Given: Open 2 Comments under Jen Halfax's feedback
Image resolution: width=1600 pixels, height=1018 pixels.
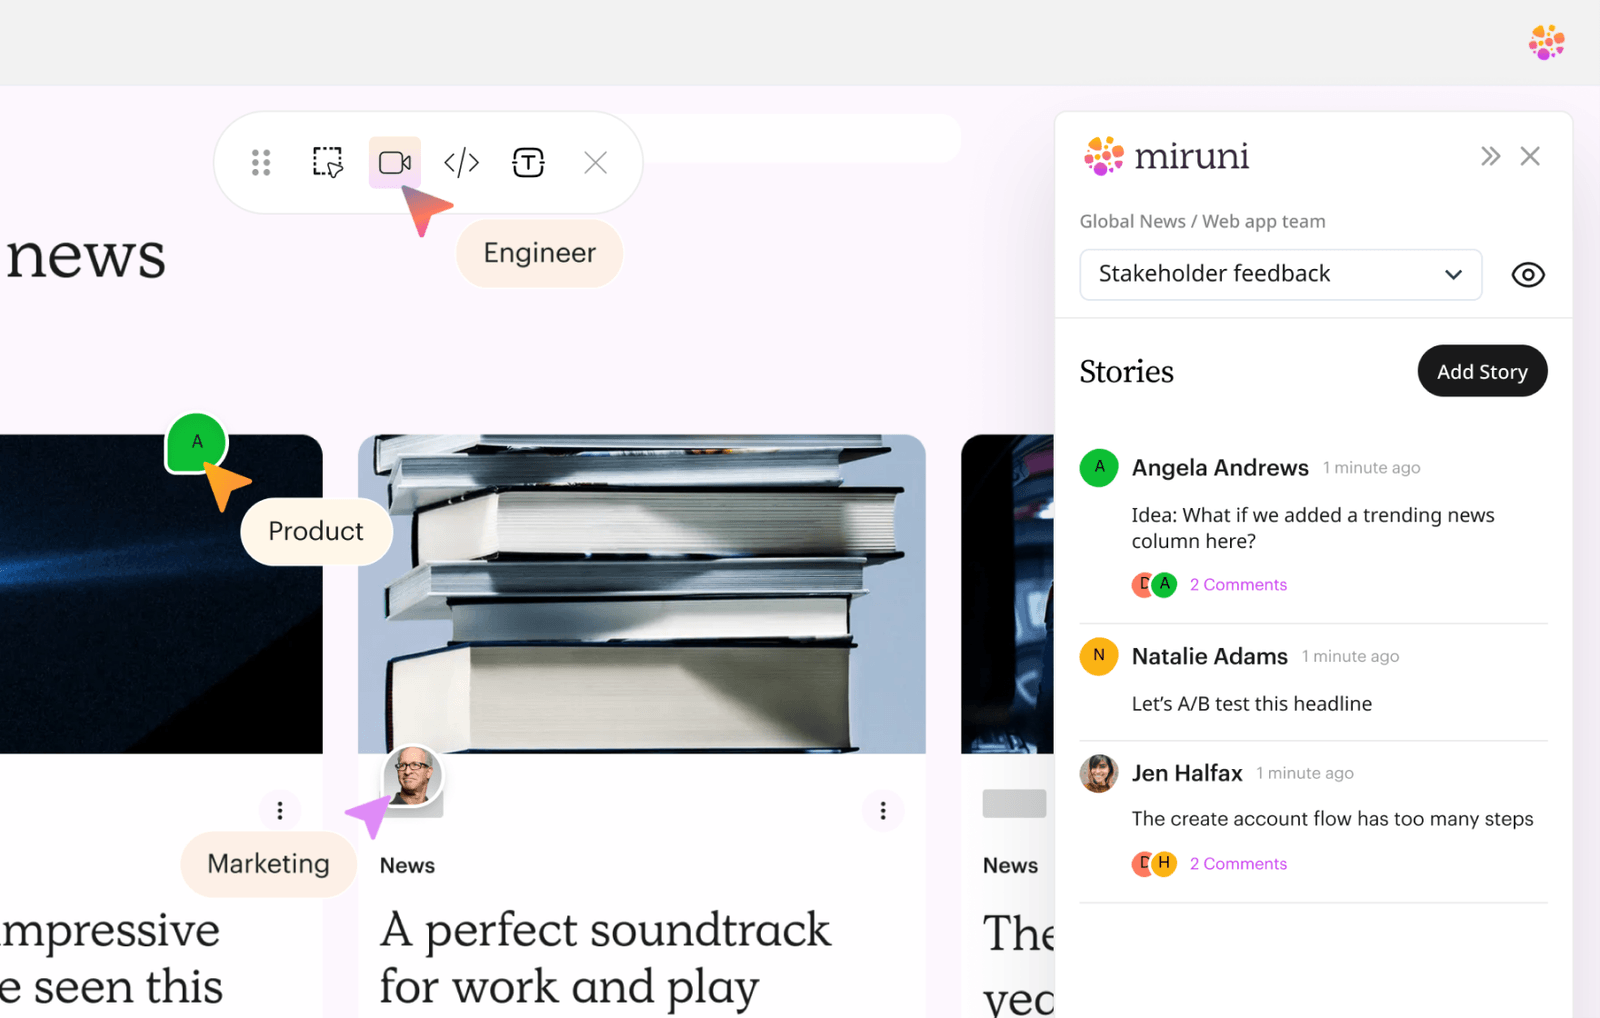Looking at the screenshot, I should point(1238,863).
